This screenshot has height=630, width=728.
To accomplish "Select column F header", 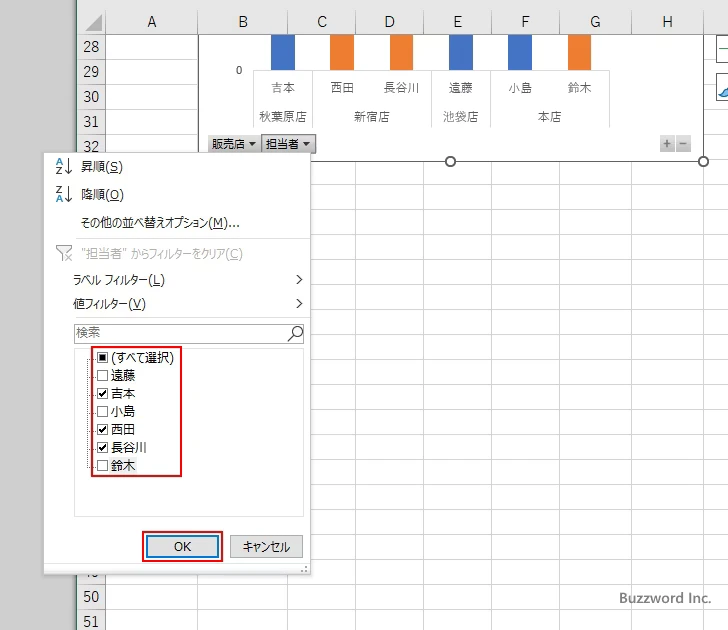I will pyautogui.click(x=525, y=22).
